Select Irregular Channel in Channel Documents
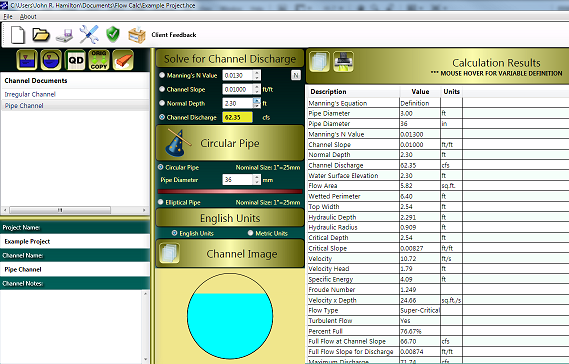Viewport: 569px width, 364px height. point(30,94)
